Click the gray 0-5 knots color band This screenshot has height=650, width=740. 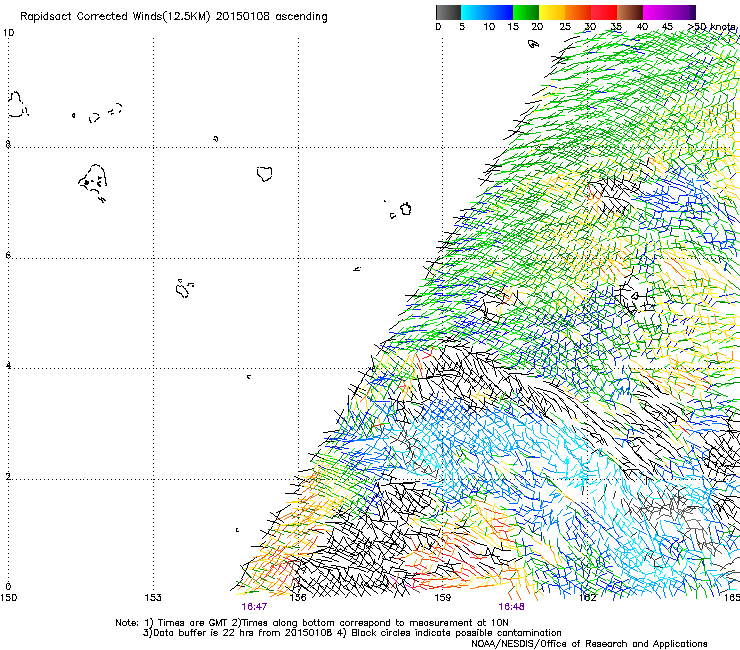[448, 12]
